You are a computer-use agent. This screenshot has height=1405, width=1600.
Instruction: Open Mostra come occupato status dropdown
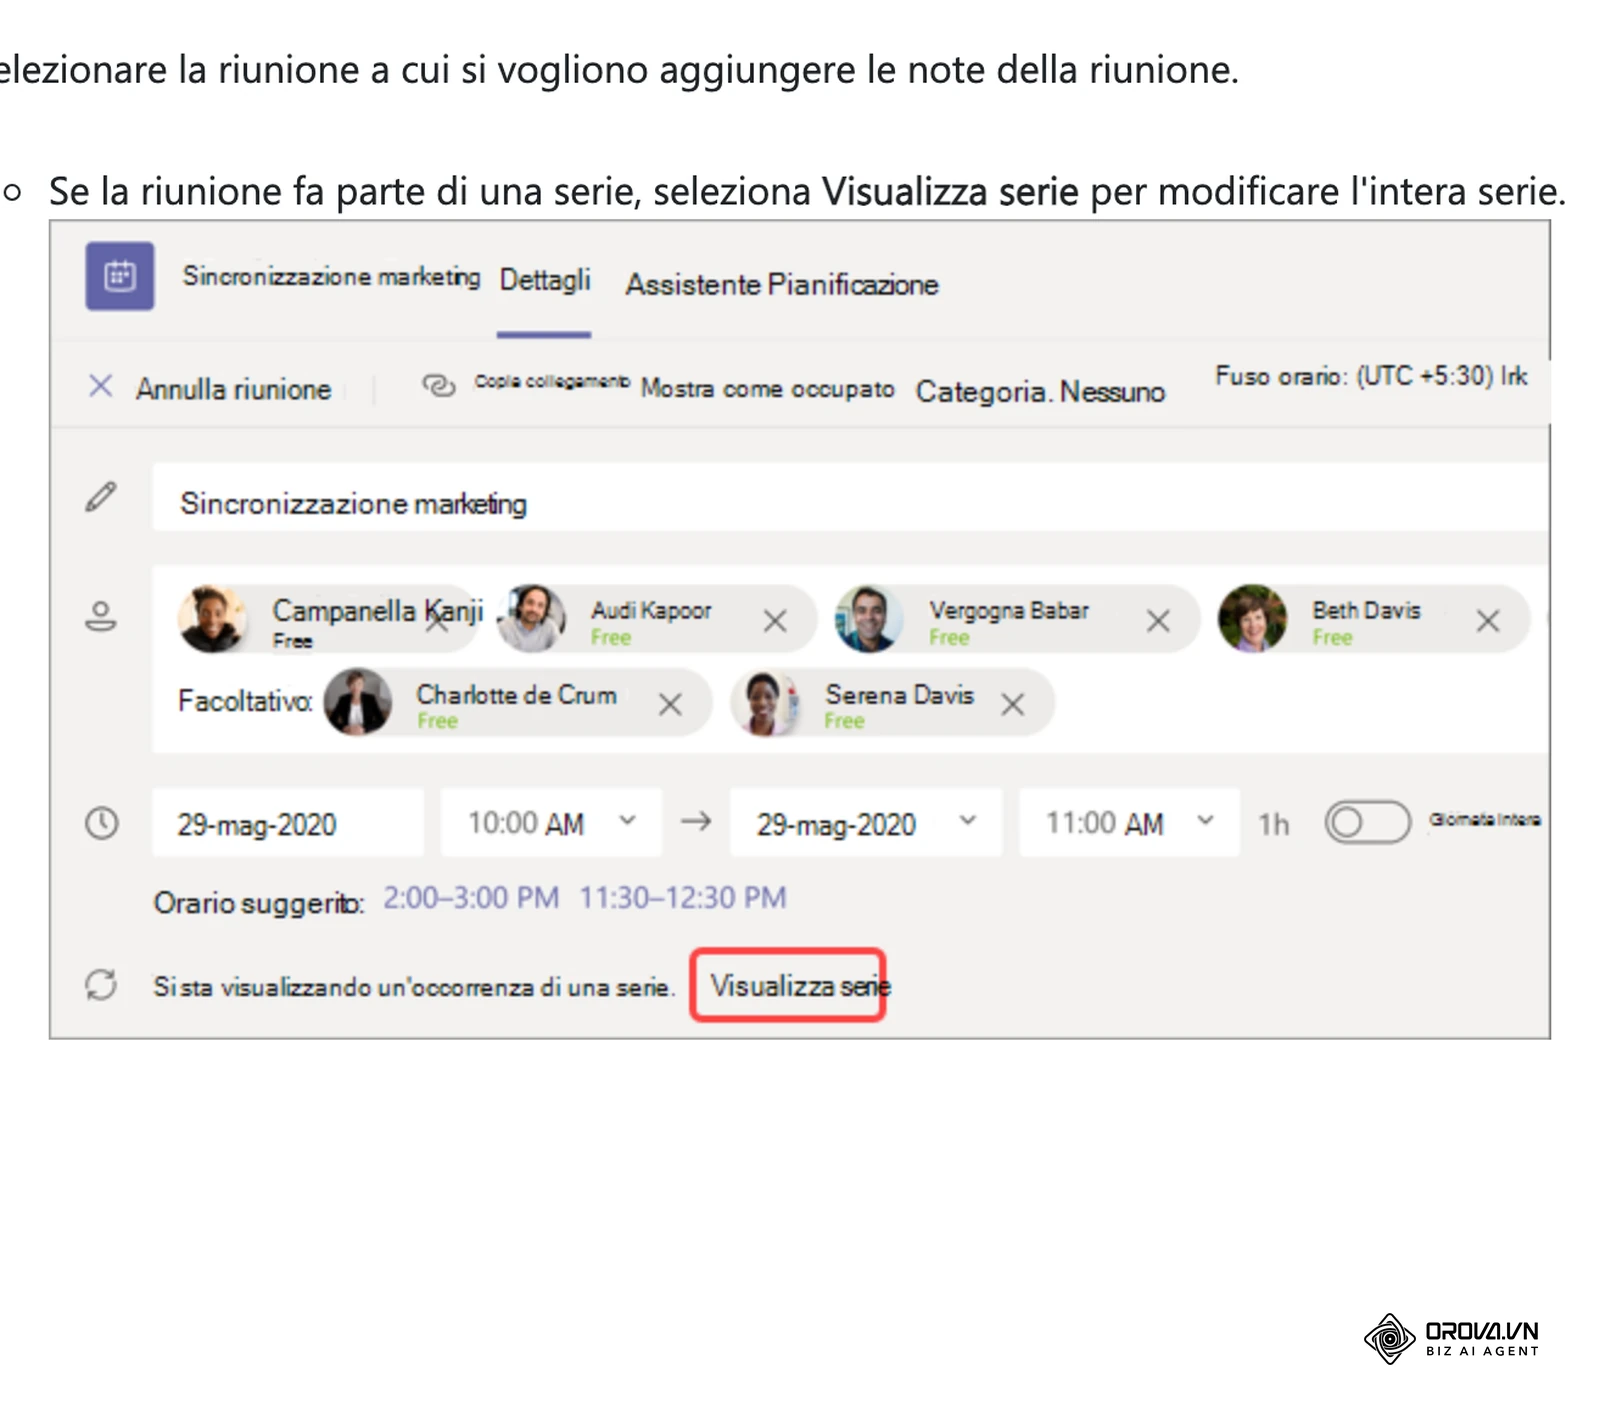coord(768,388)
